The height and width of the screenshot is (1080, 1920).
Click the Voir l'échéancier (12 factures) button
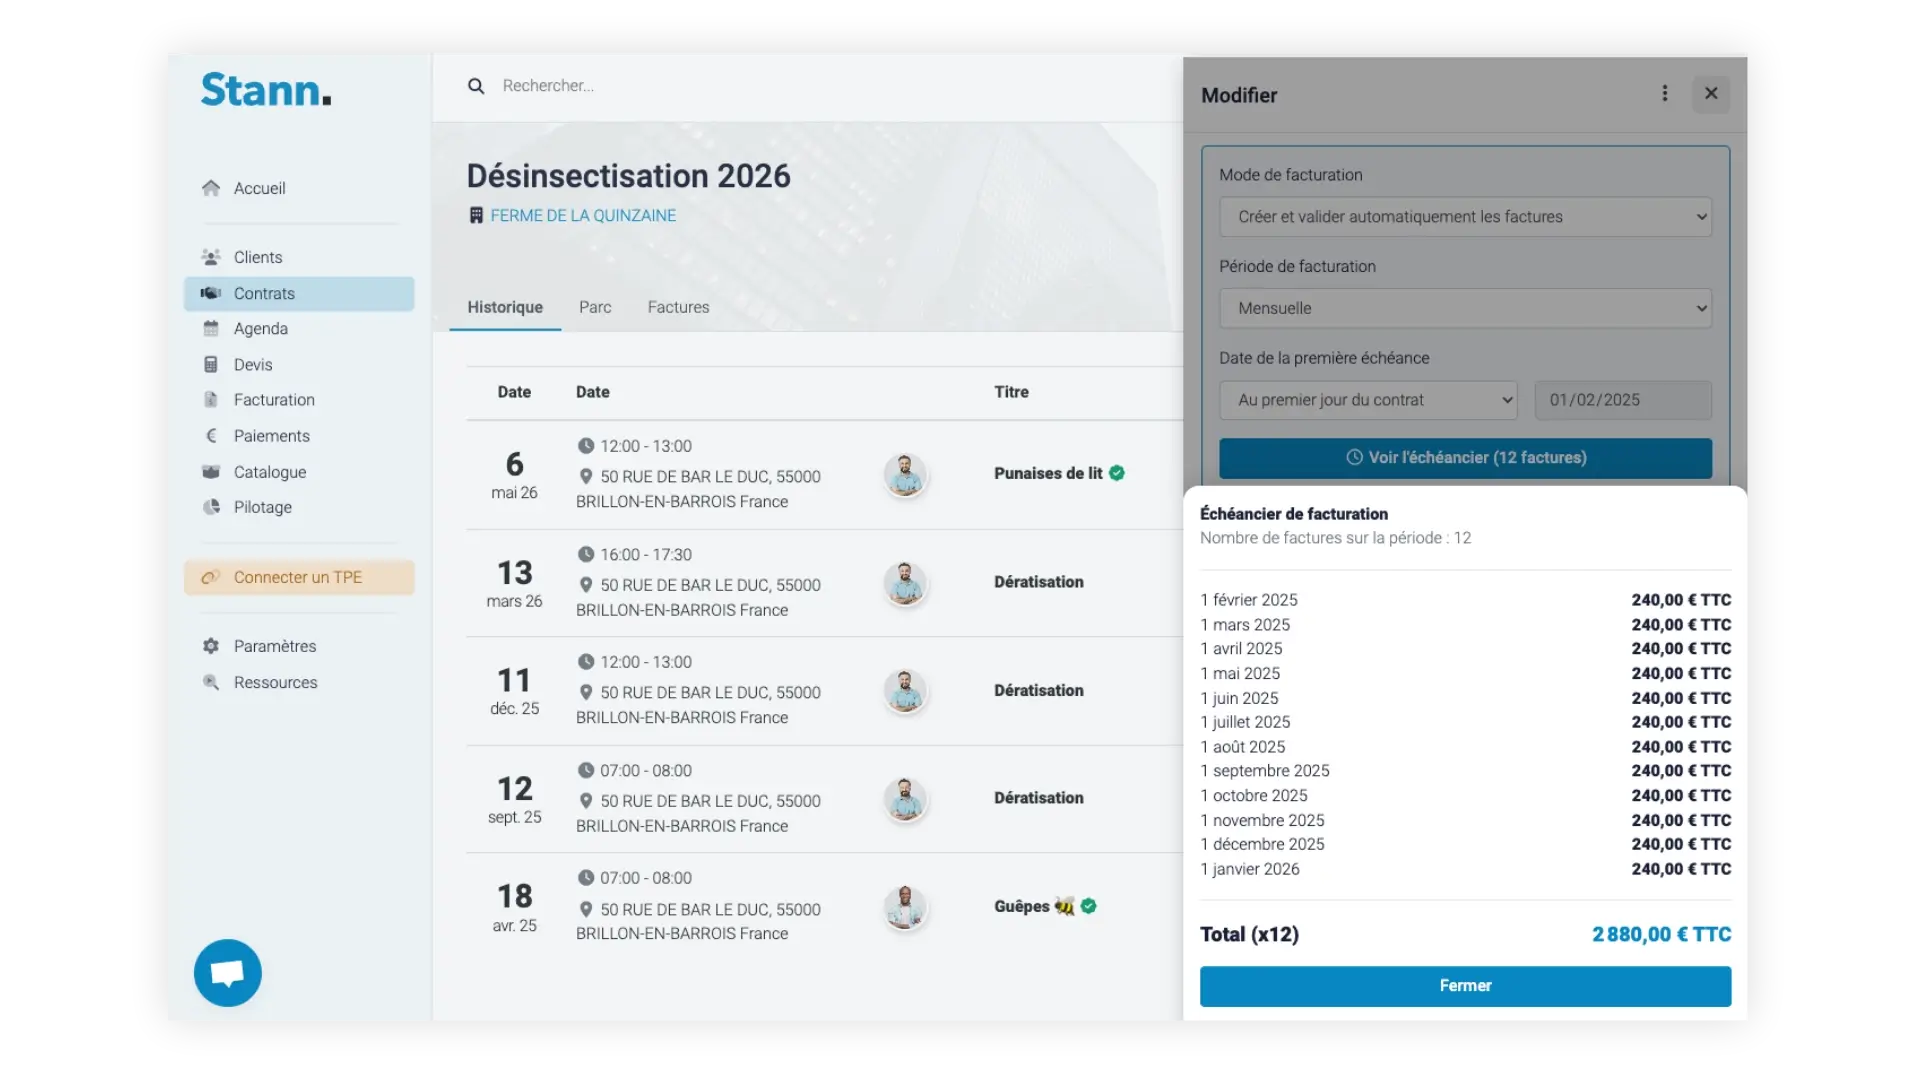click(x=1465, y=458)
